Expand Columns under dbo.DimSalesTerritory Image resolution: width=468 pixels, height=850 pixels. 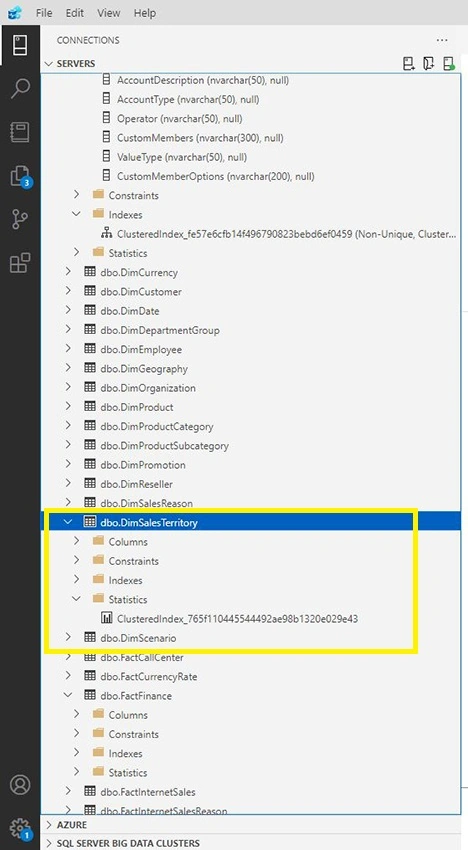point(76,541)
